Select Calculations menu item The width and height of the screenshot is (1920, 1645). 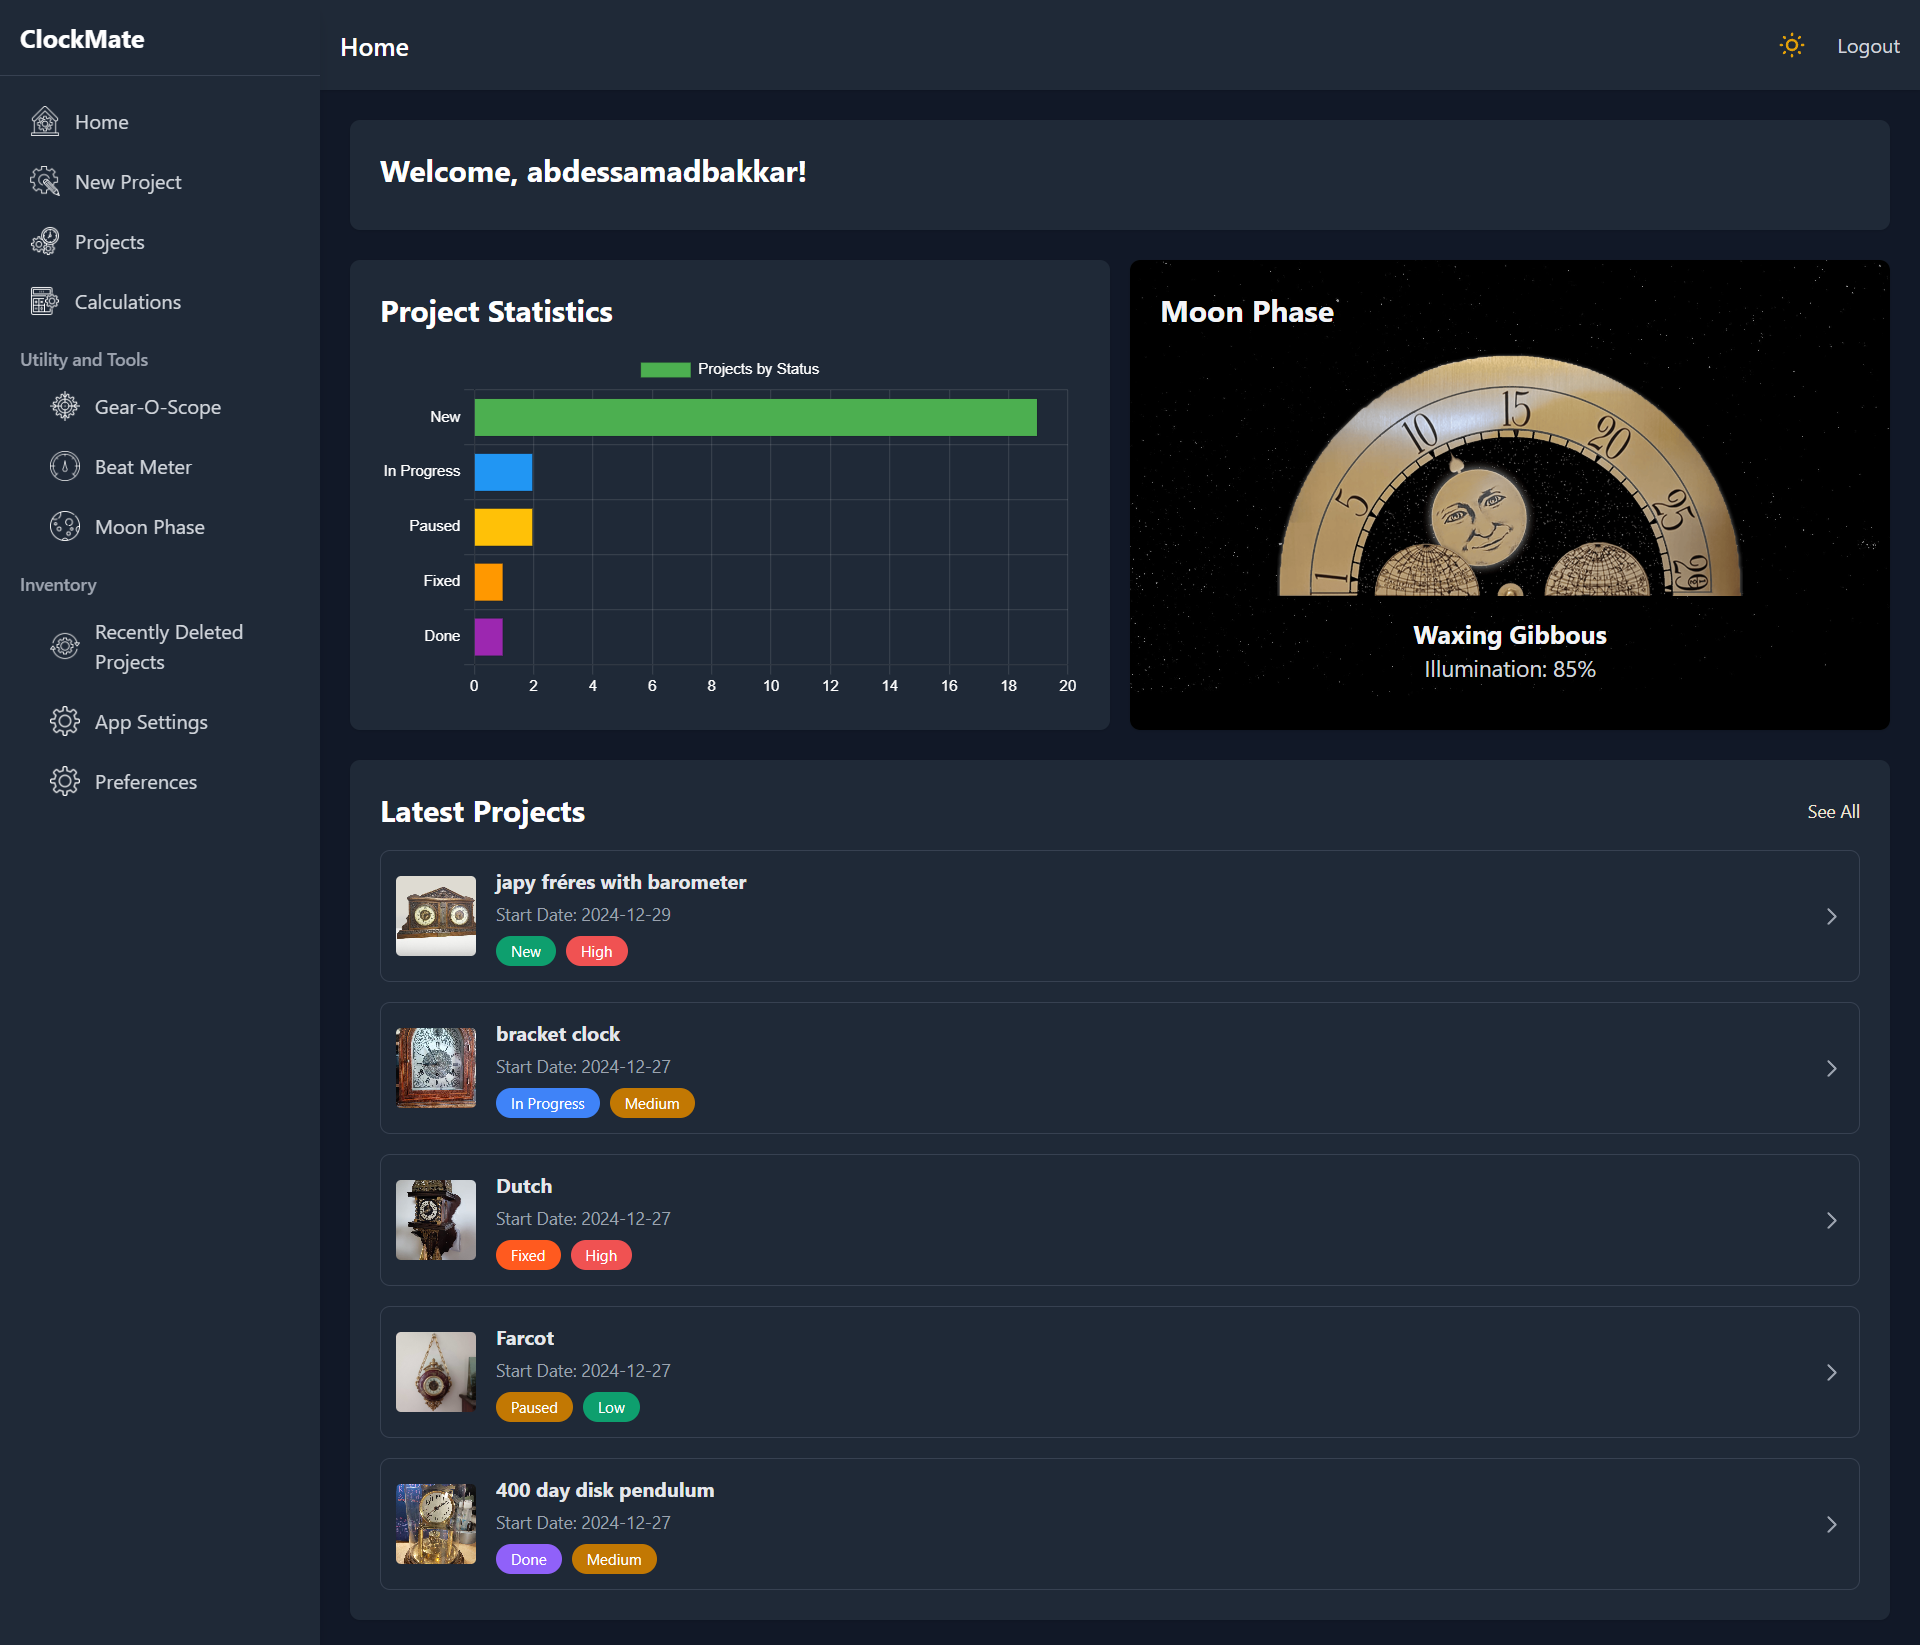(128, 302)
